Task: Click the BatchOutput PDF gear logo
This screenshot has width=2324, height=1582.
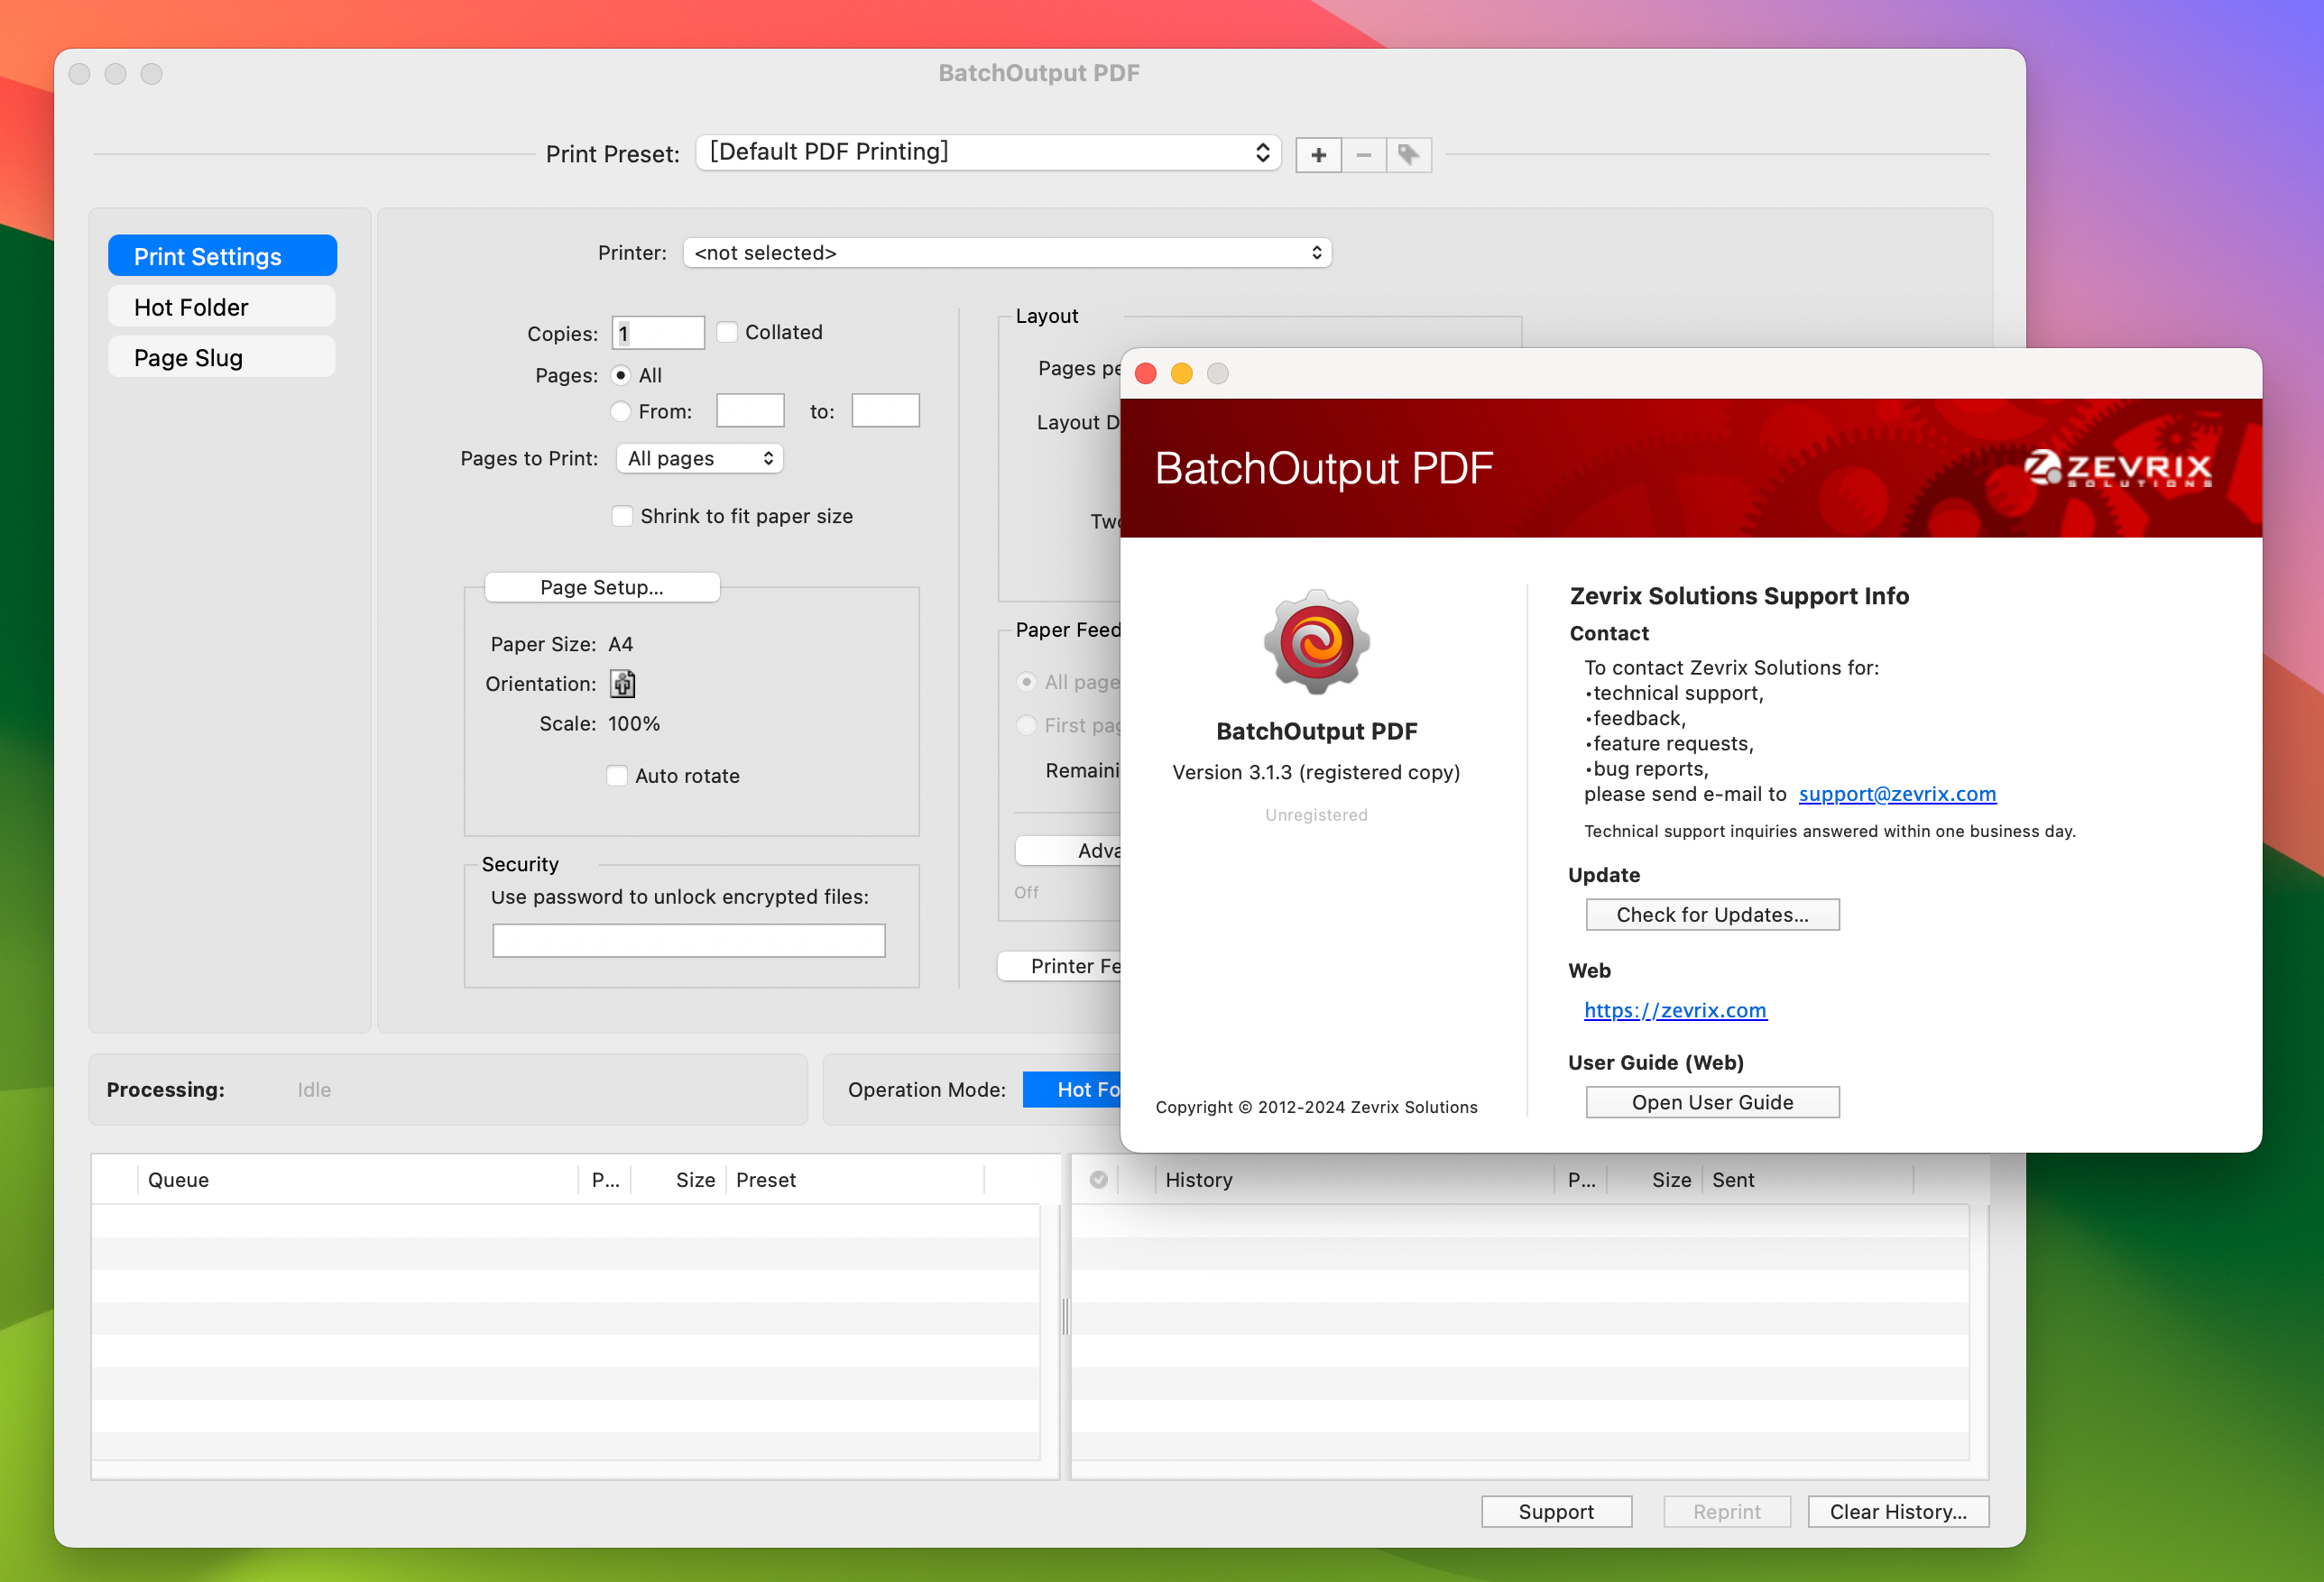Action: pos(1315,643)
